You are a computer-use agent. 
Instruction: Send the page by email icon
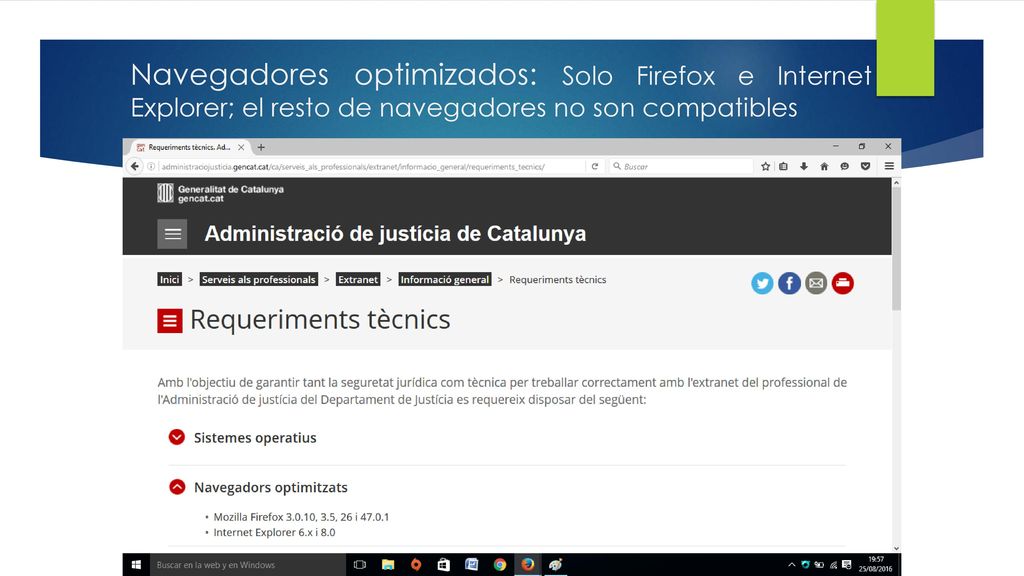click(x=816, y=283)
